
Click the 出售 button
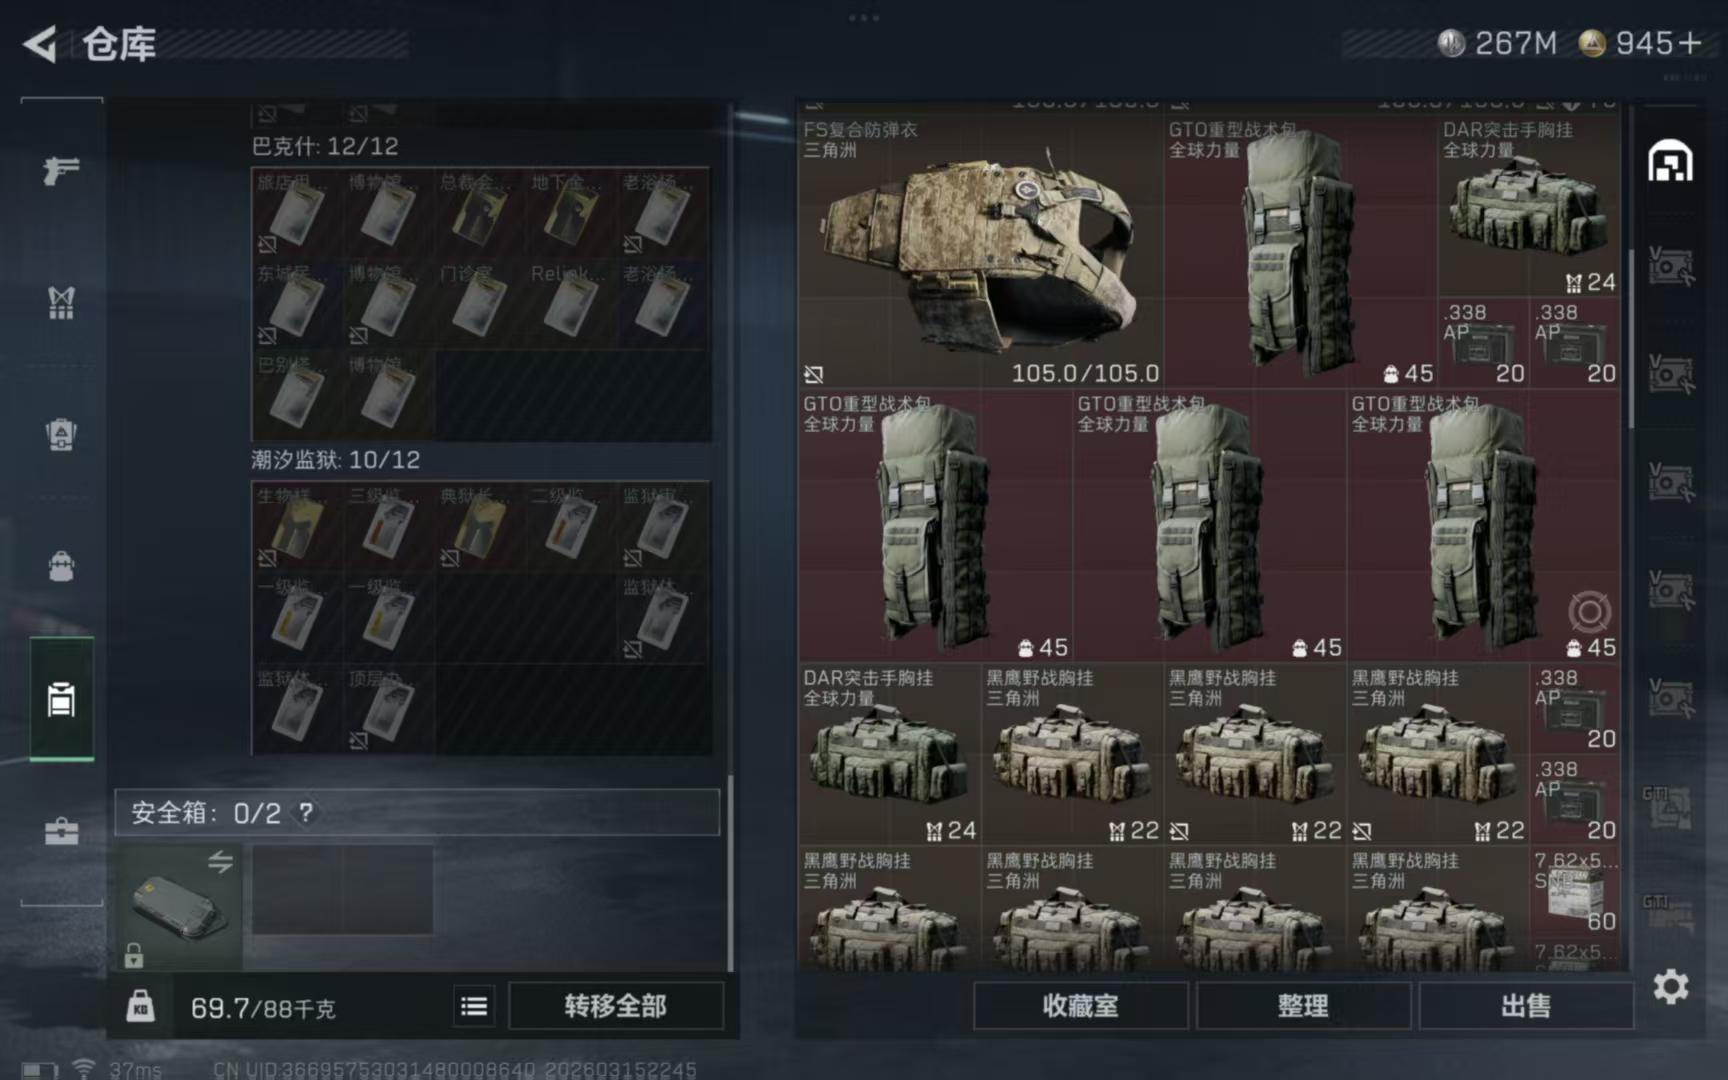pos(1525,1006)
